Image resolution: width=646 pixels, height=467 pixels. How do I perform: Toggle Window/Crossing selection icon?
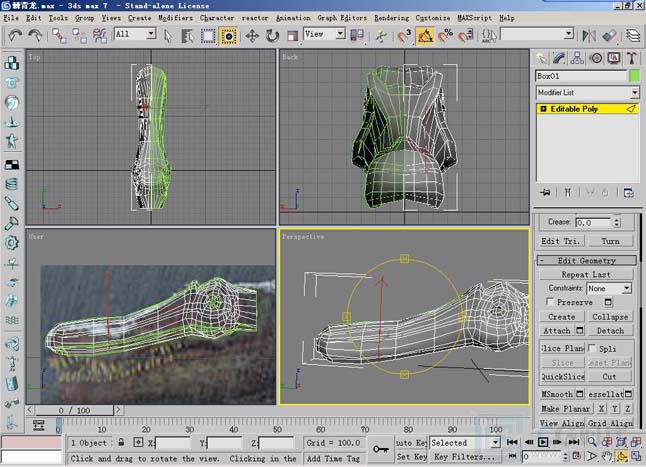pos(228,36)
